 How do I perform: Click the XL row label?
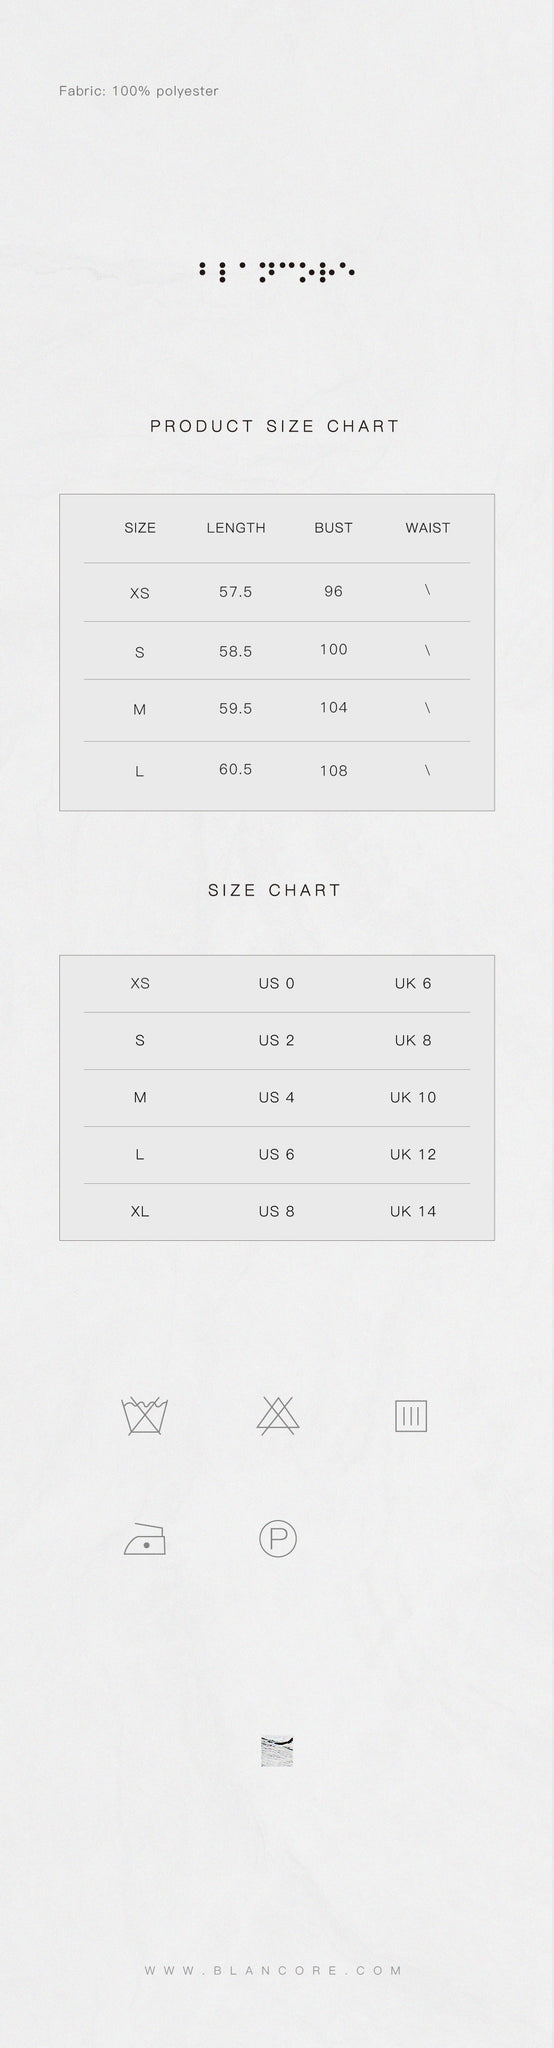tap(140, 1211)
